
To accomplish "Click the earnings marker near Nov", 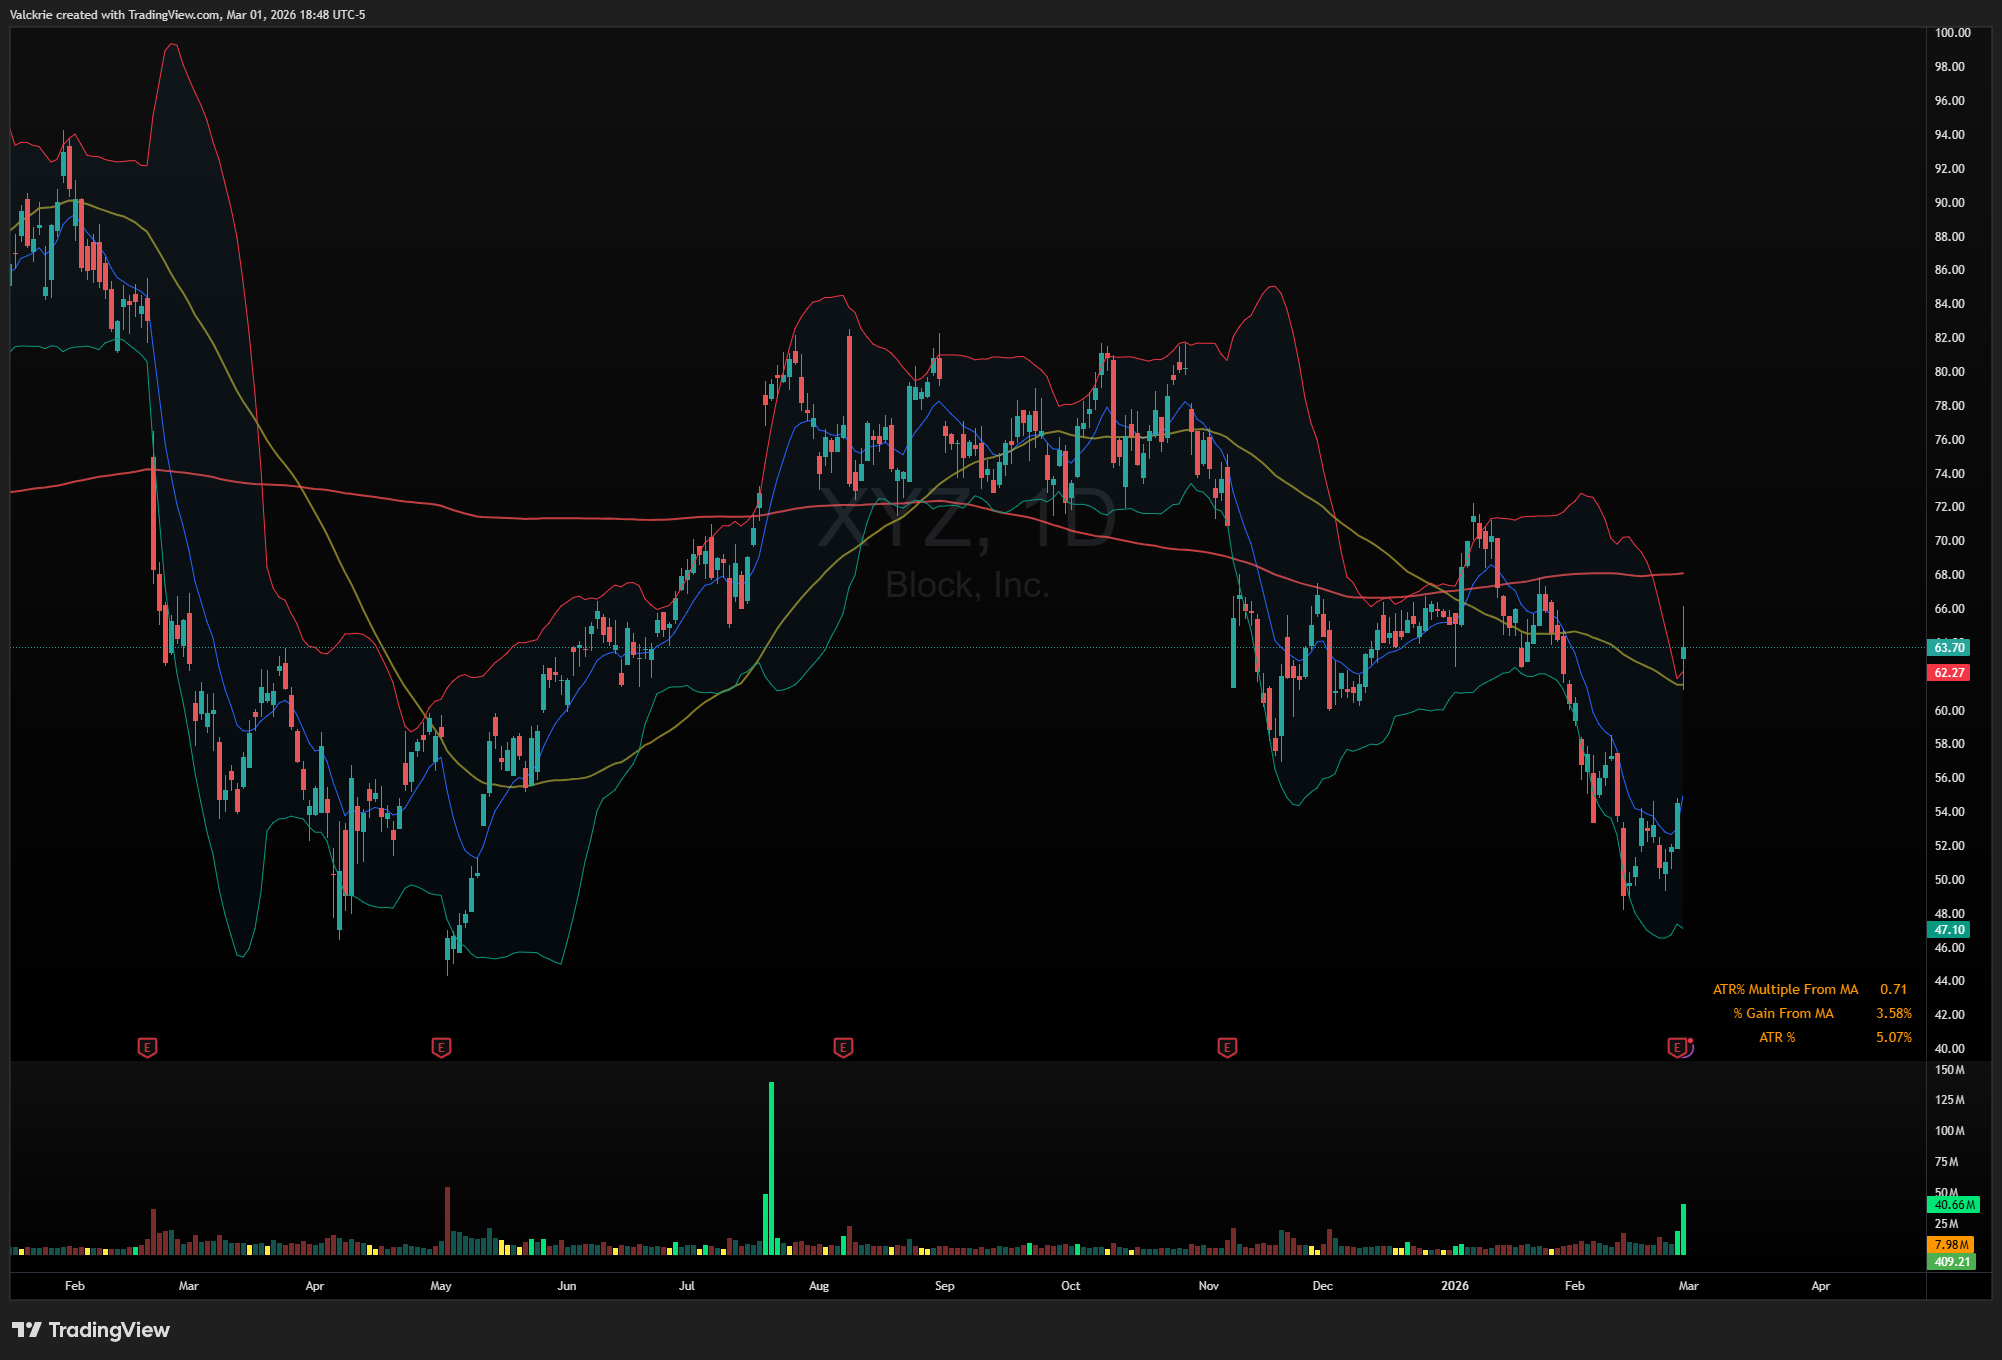I will (x=1227, y=1047).
